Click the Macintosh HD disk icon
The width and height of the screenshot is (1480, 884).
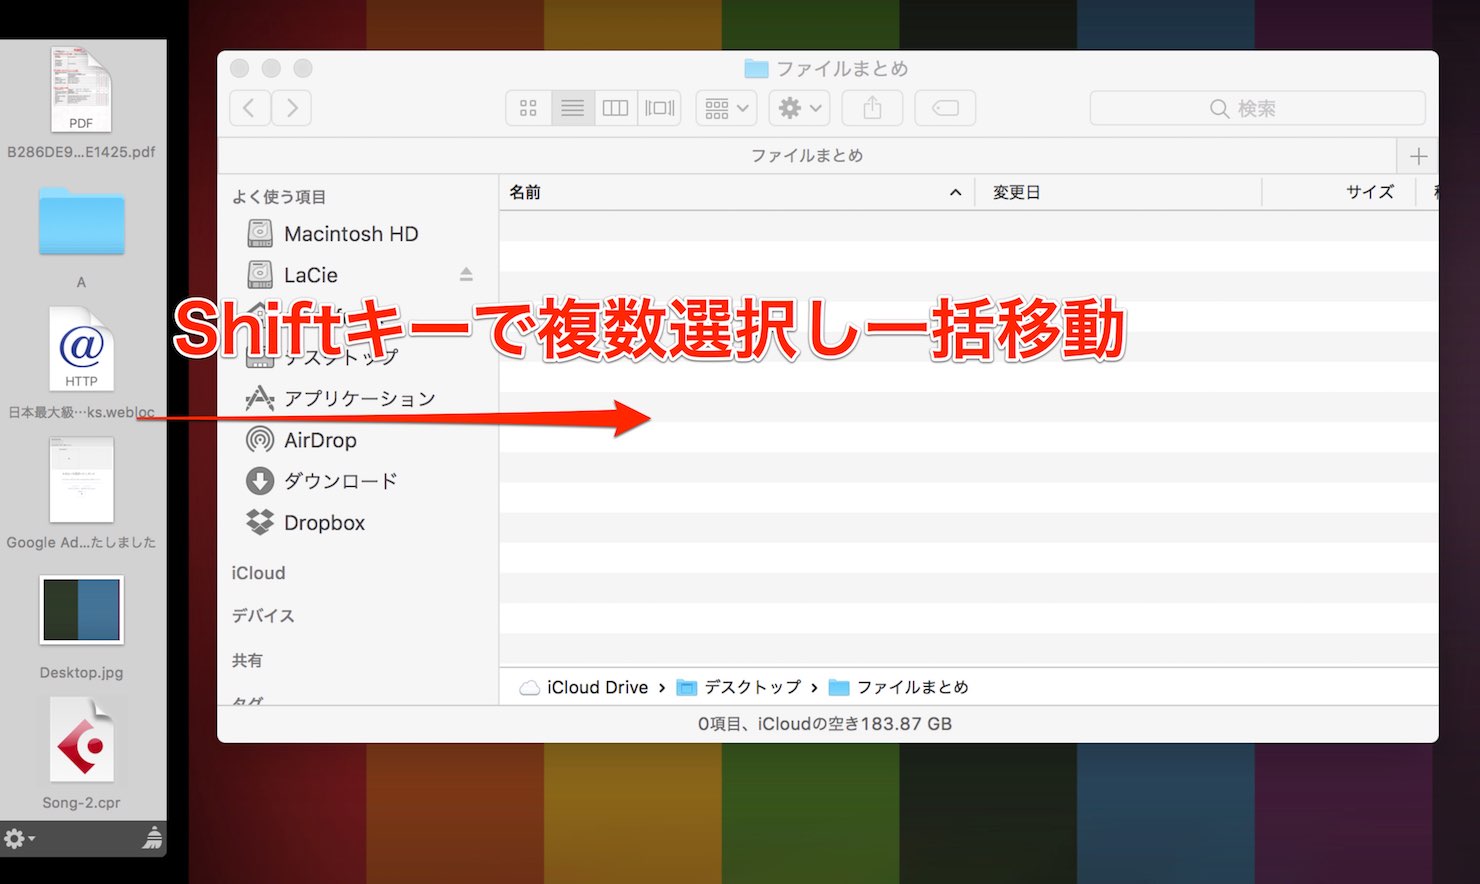point(260,234)
